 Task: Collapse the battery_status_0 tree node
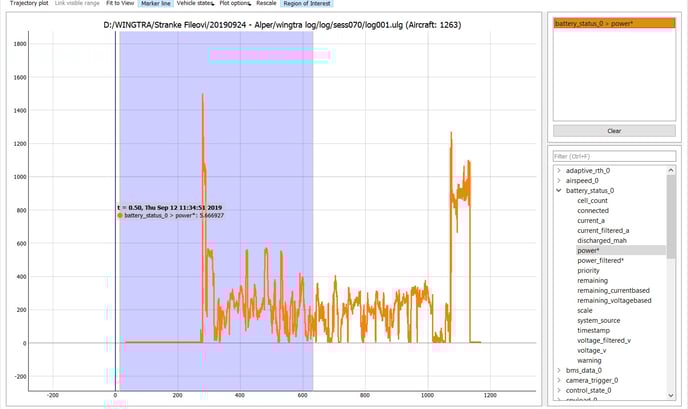(x=557, y=191)
